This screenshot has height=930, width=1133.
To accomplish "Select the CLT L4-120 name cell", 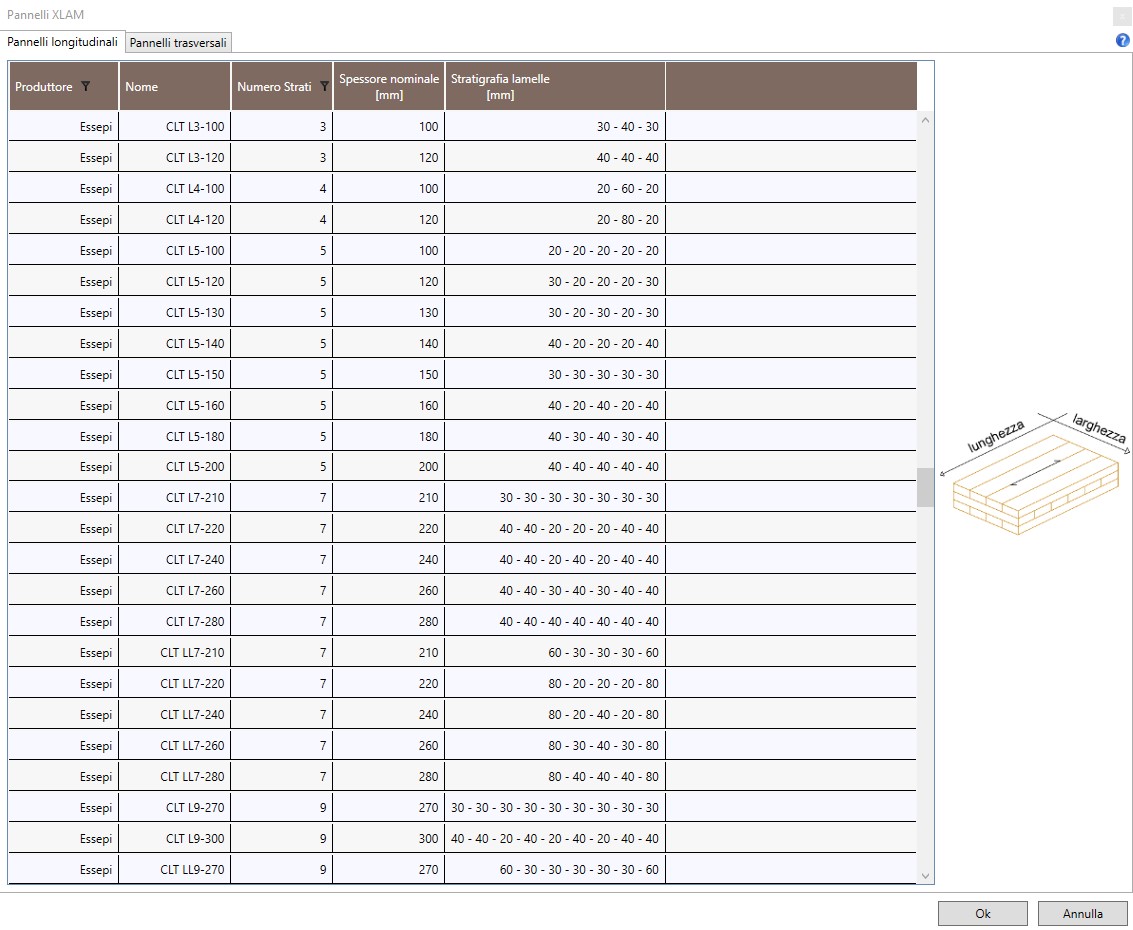I will click(175, 220).
